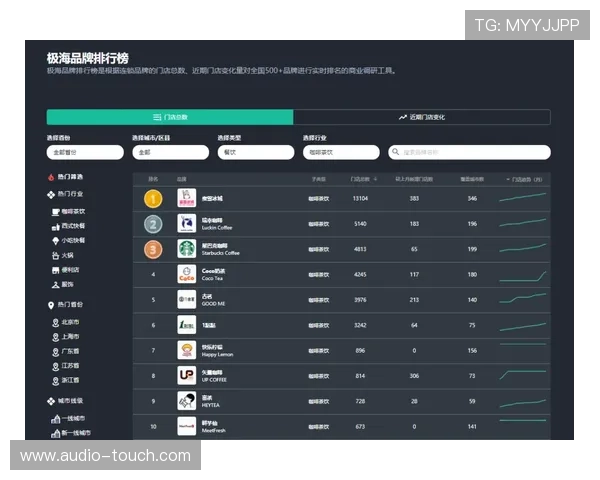Switch to the 近期门店变化 tab

(421, 117)
